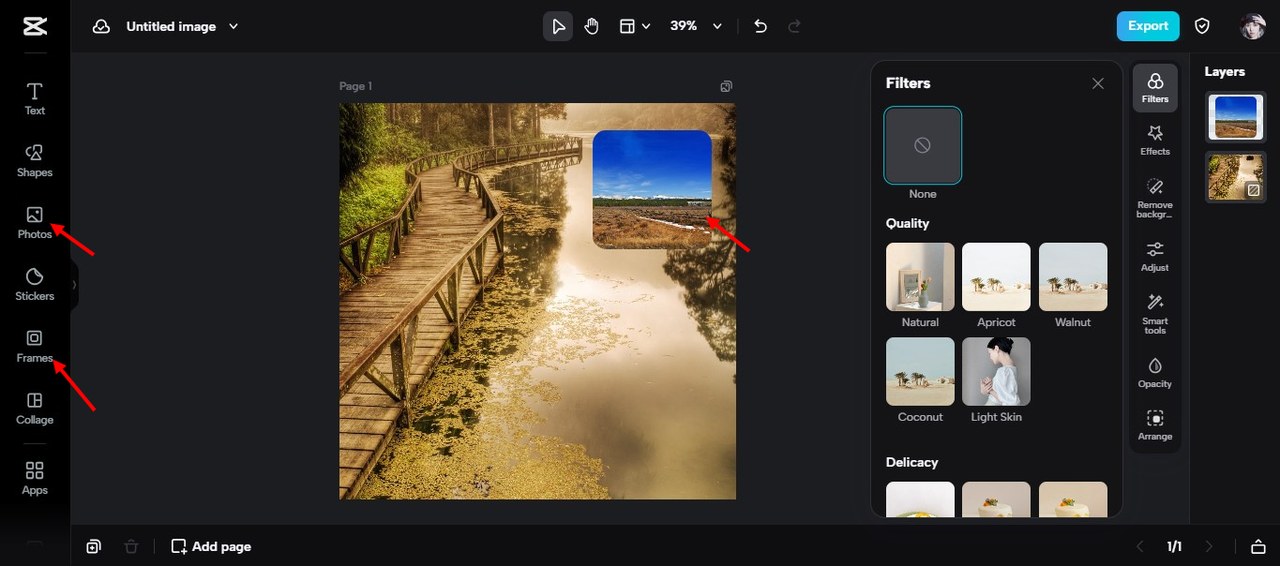This screenshot has height=566, width=1280.
Task: Open the Collage panel
Action: tap(35, 409)
